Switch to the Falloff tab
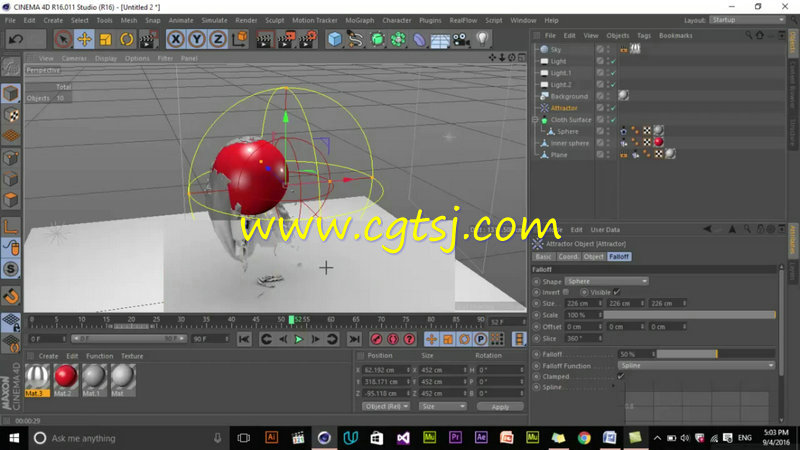 [x=619, y=257]
